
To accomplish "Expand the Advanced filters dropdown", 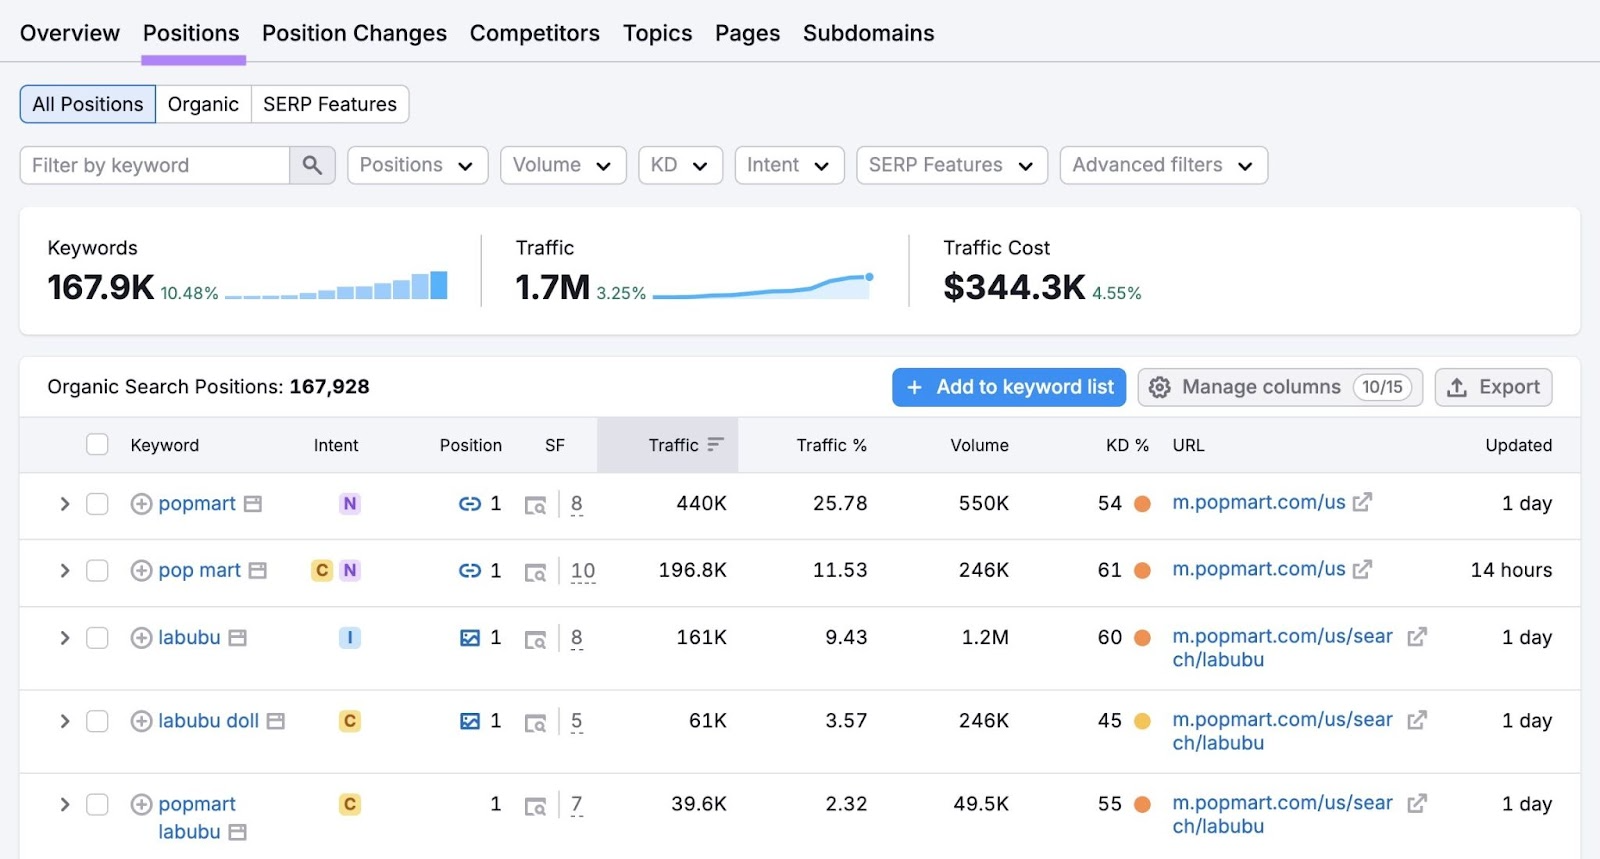I will pyautogui.click(x=1162, y=165).
